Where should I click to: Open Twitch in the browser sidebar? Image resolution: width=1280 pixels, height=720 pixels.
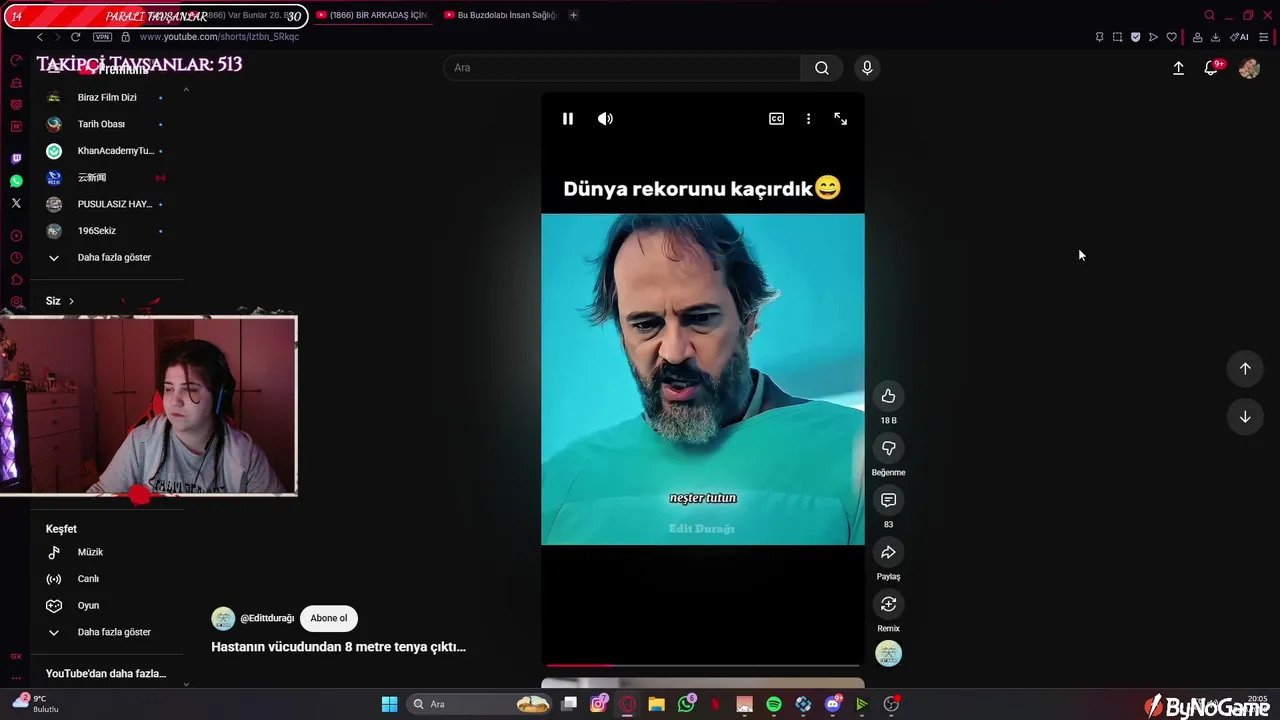pyautogui.click(x=16, y=158)
